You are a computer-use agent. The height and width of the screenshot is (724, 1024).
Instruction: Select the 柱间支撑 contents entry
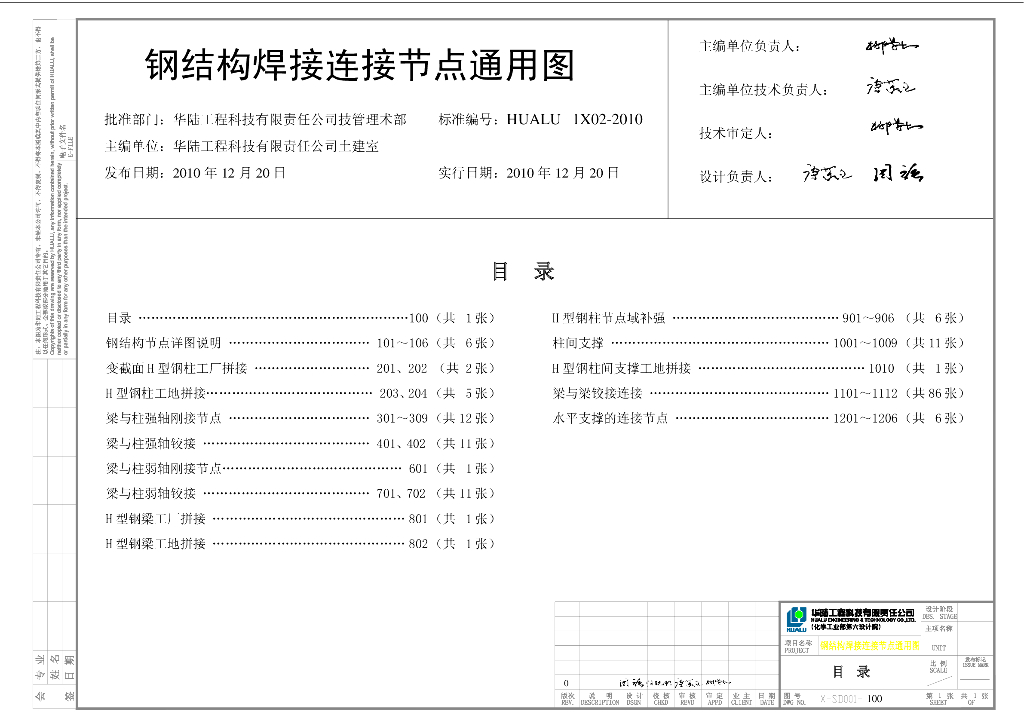coord(578,343)
